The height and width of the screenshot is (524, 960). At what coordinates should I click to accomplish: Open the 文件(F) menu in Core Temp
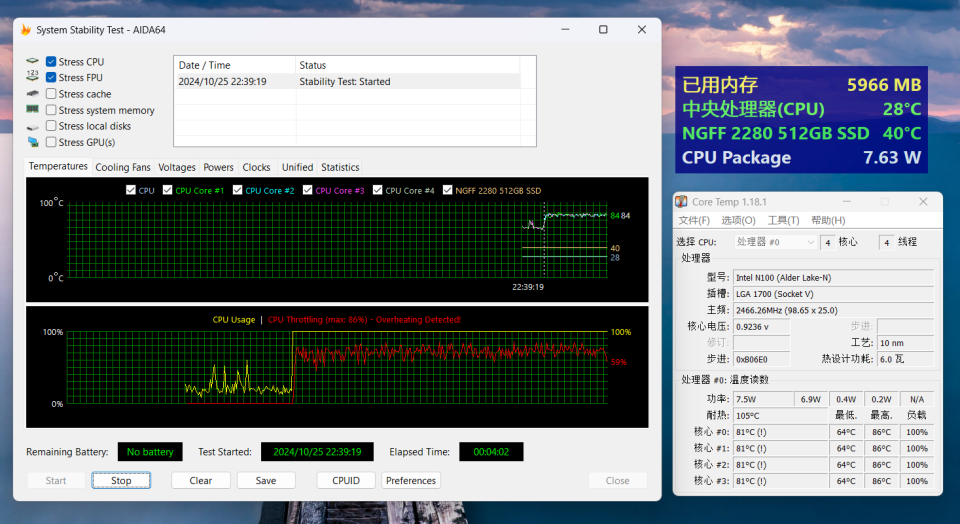(x=694, y=220)
